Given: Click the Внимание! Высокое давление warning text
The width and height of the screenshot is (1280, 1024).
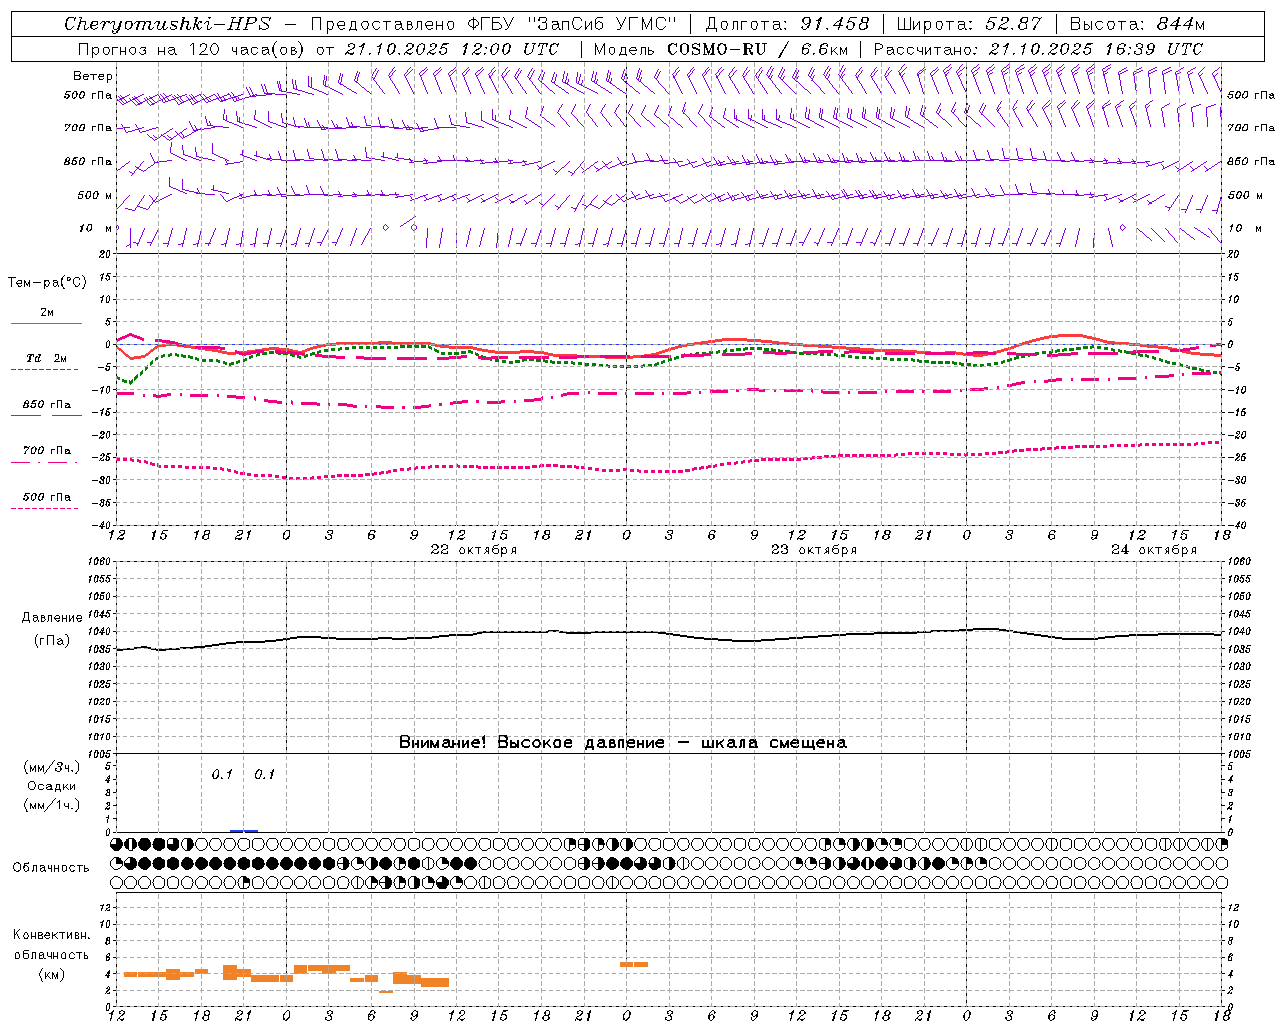Looking at the screenshot, I should [622, 743].
